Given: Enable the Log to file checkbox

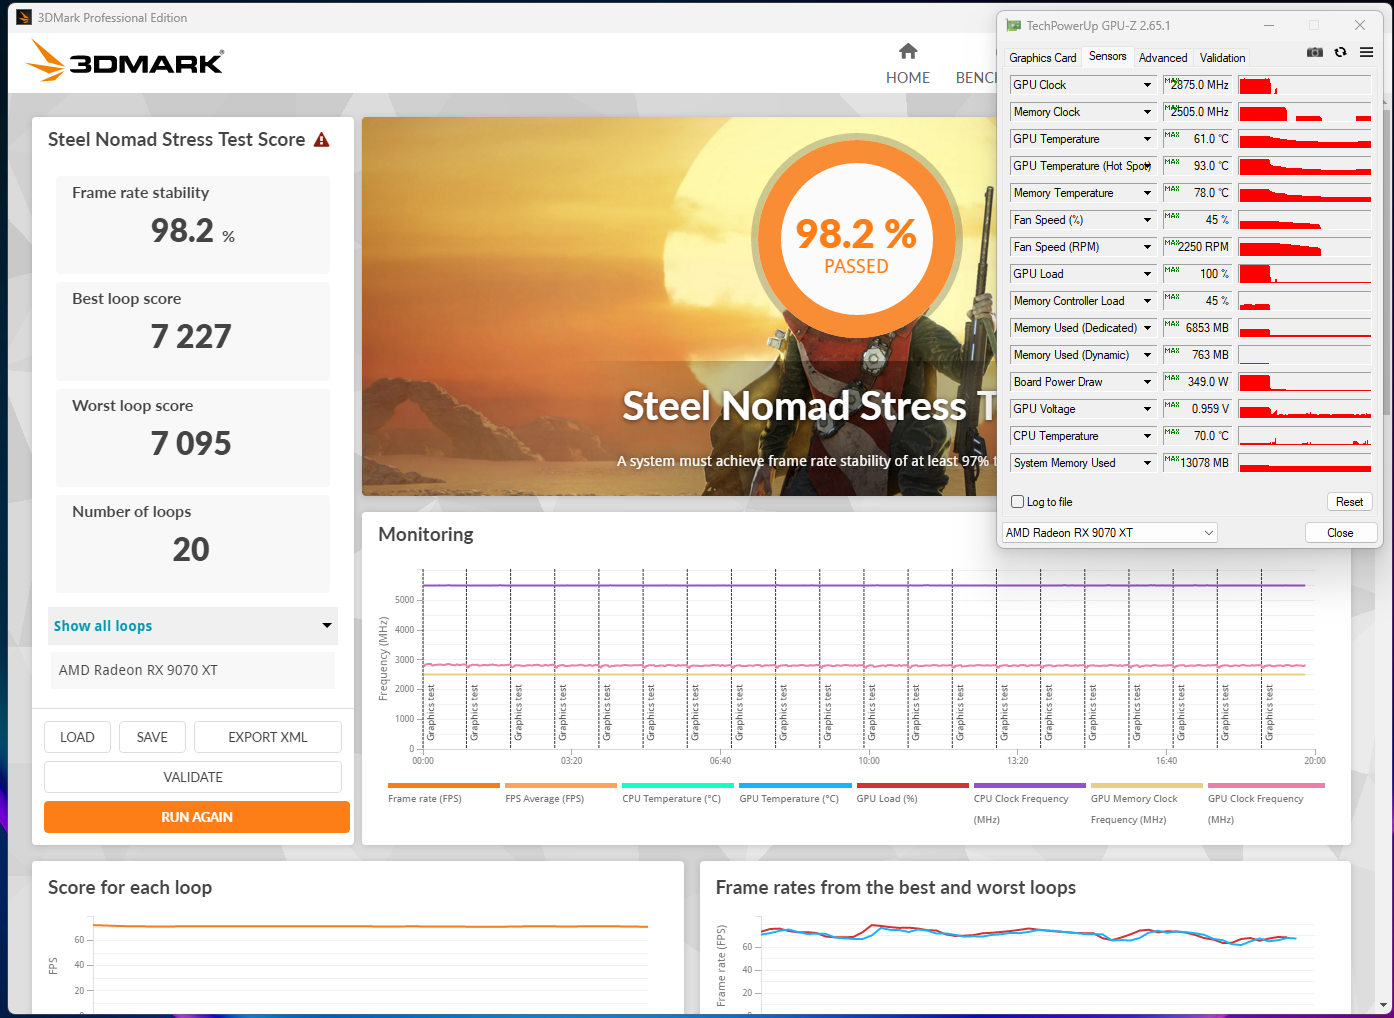Looking at the screenshot, I should pyautogui.click(x=1018, y=502).
